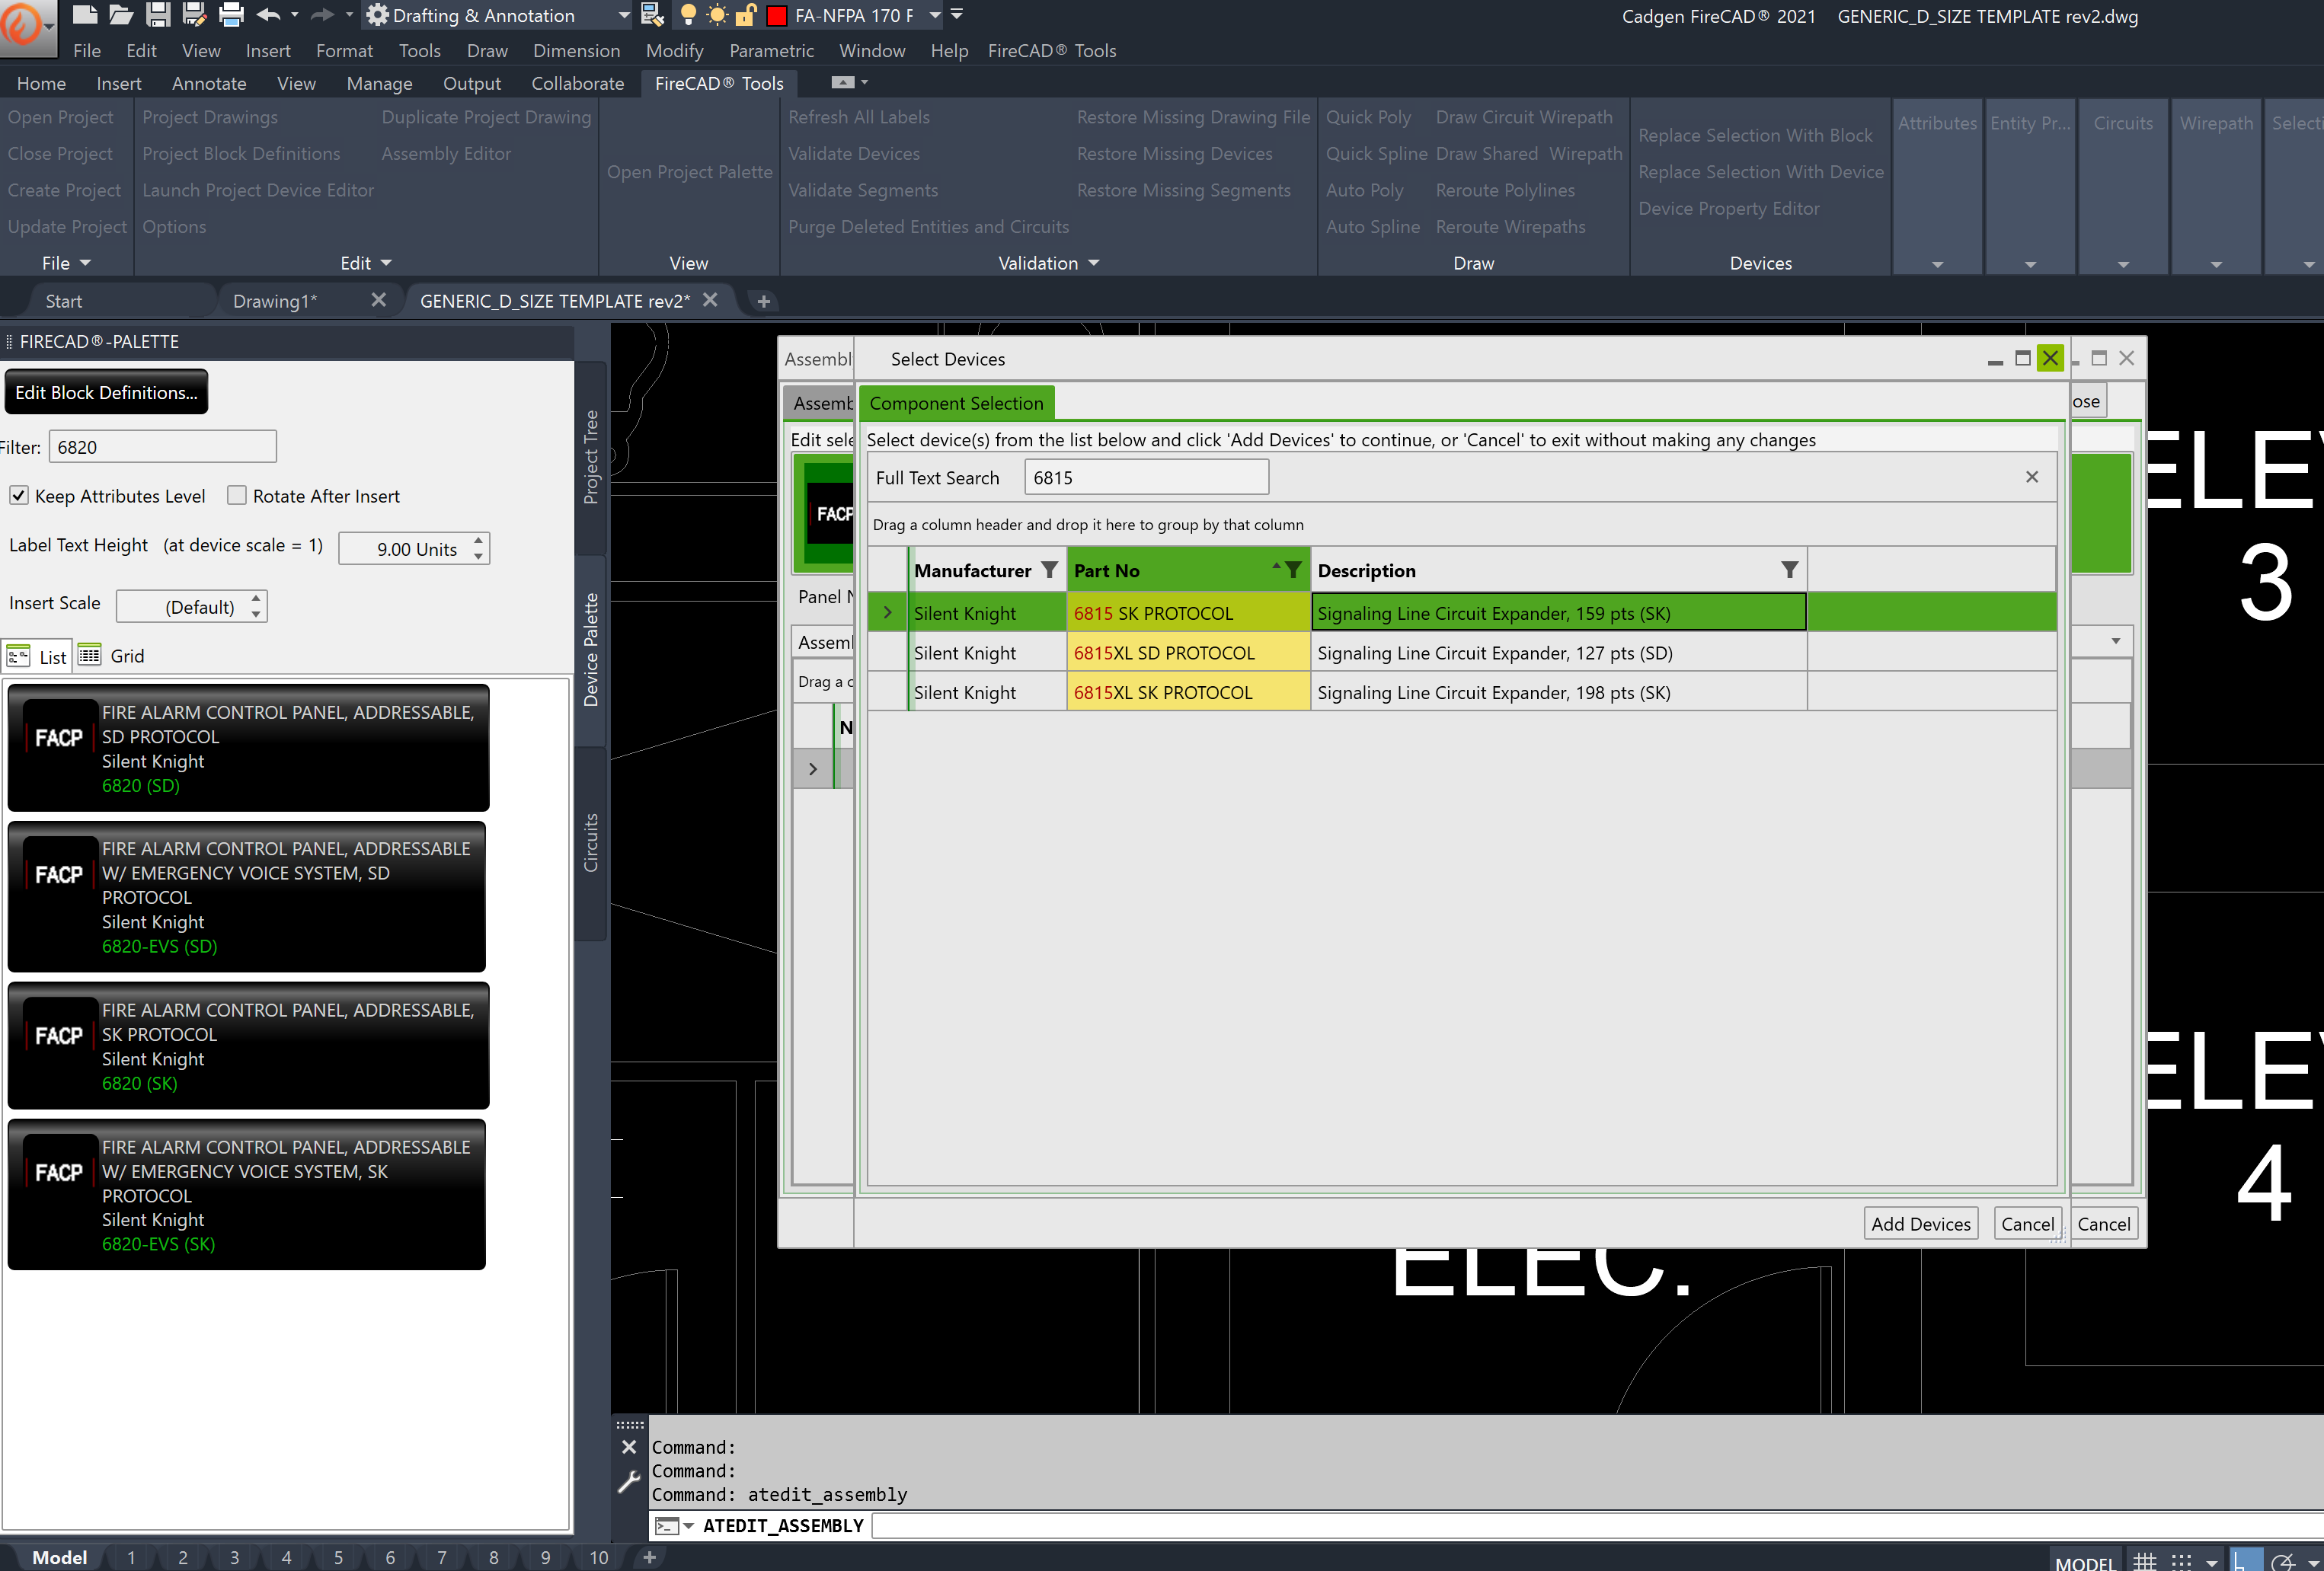
Task: Open the Dimension menu
Action: [x=576, y=50]
